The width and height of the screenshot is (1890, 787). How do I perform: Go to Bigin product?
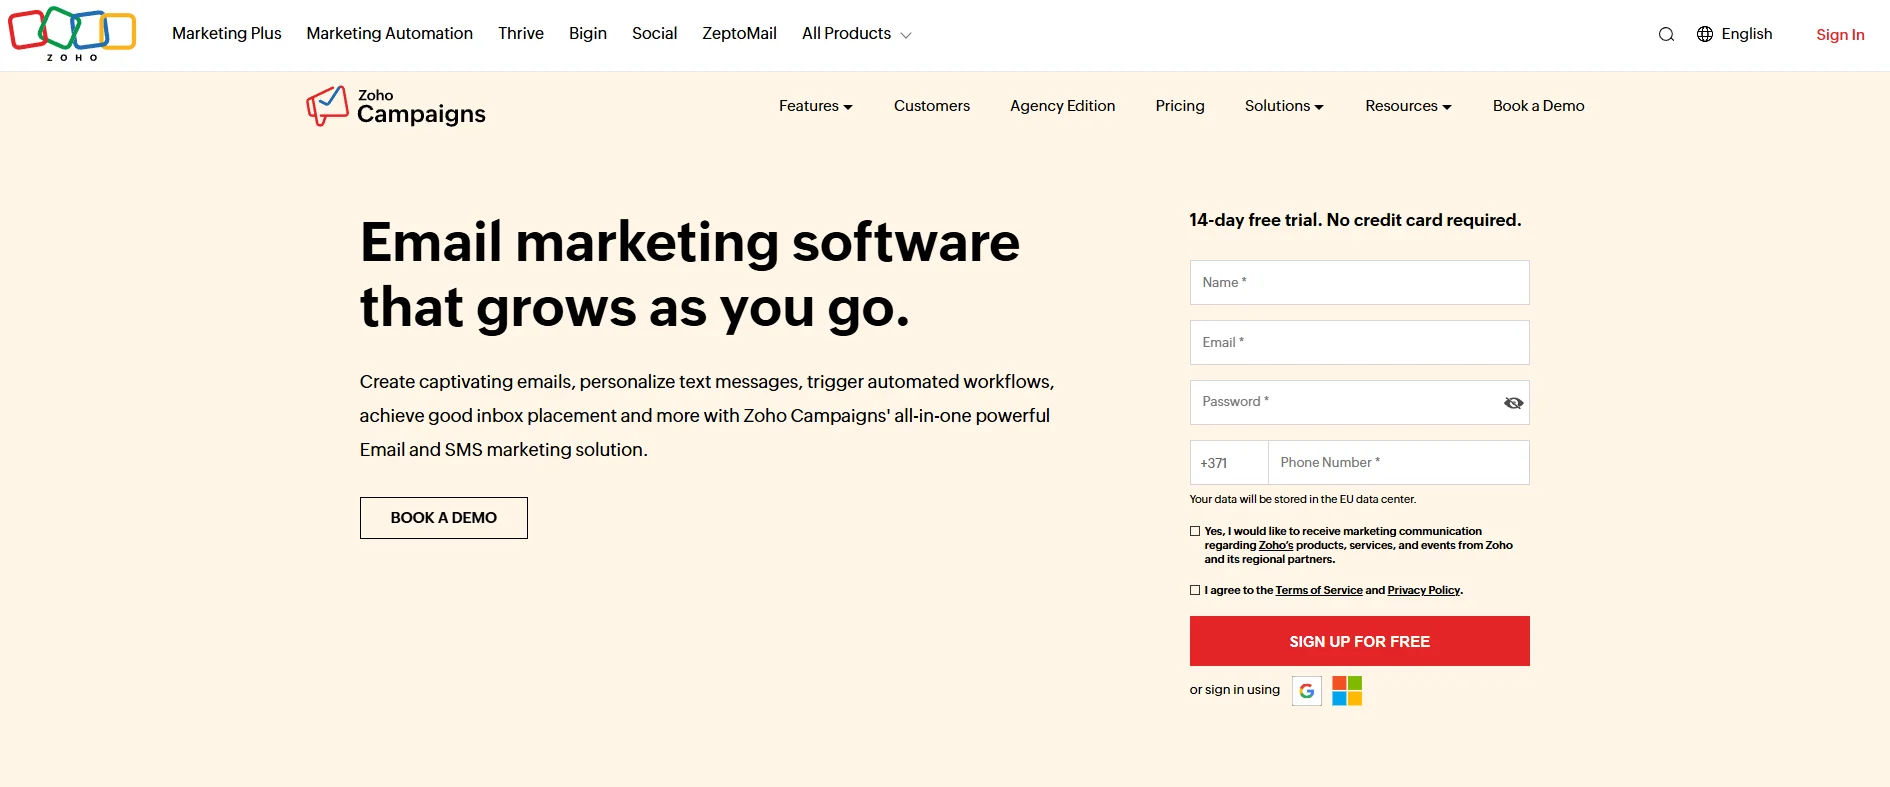[x=588, y=34]
